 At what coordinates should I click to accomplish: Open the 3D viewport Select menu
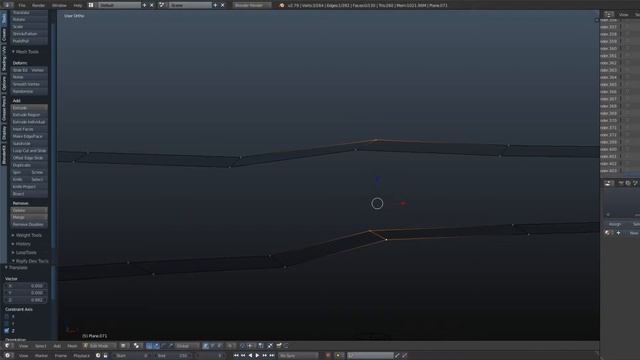pos(40,346)
